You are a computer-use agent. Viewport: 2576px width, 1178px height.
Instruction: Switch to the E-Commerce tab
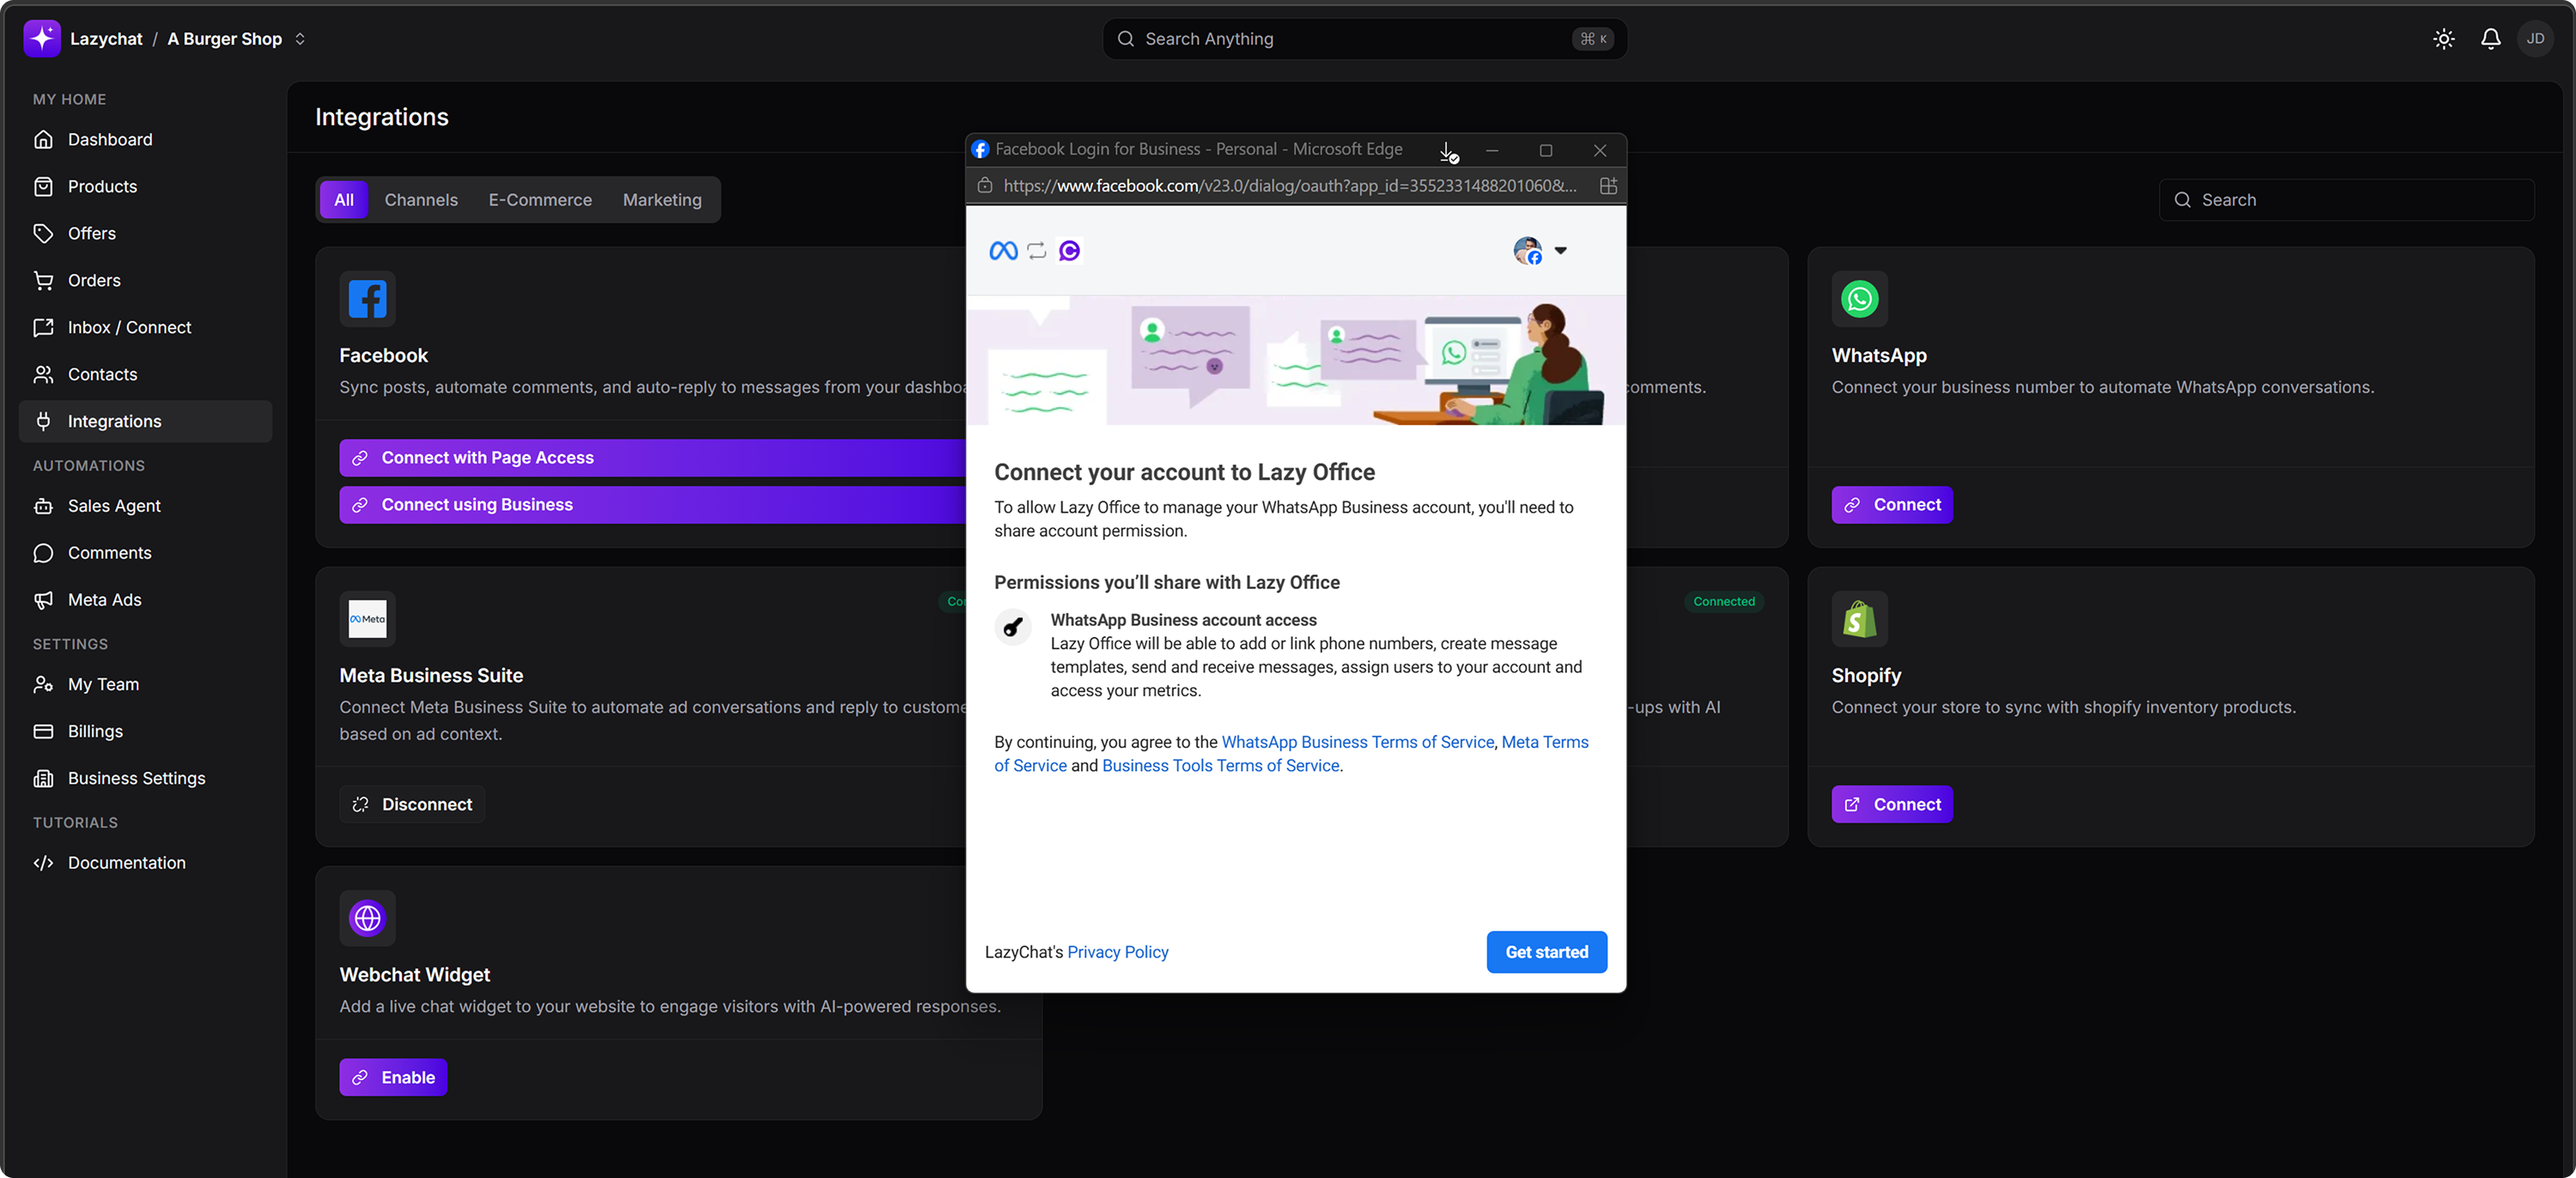(540, 200)
